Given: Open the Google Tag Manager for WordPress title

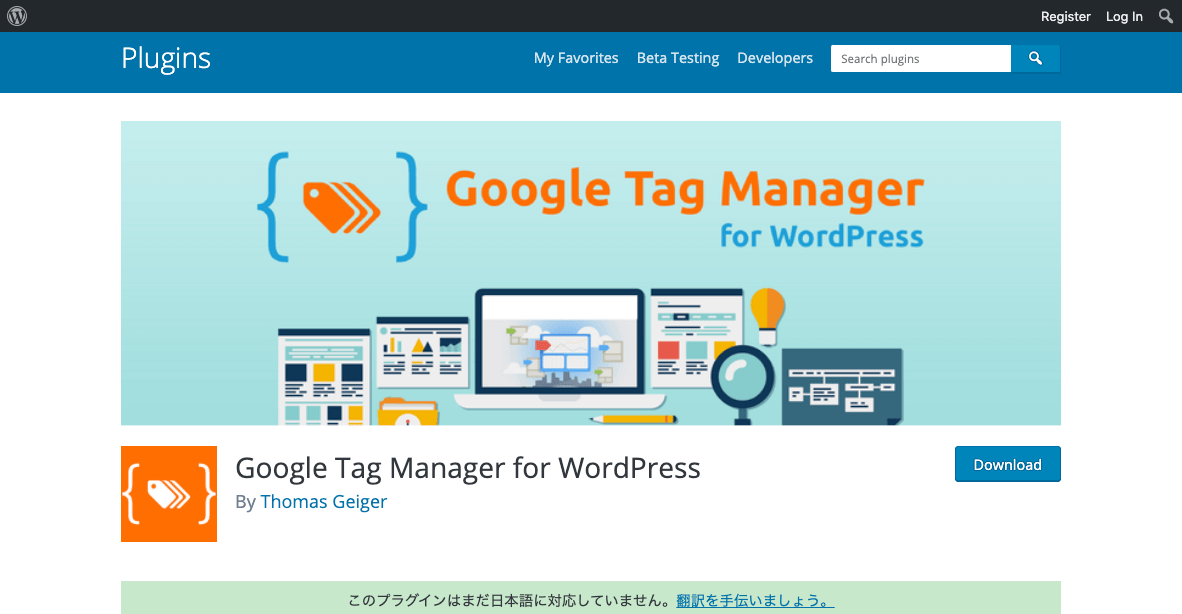Looking at the screenshot, I should coord(467,468).
